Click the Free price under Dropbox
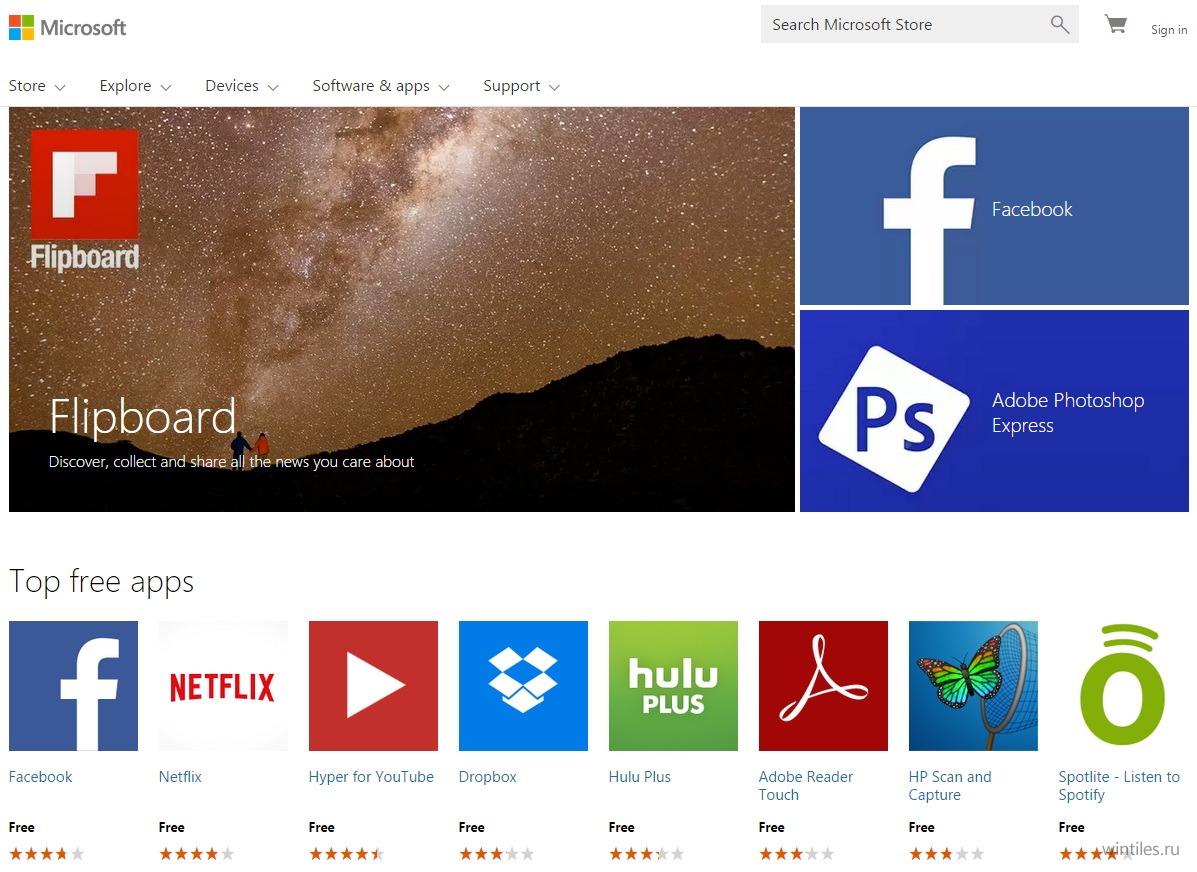 click(x=472, y=827)
